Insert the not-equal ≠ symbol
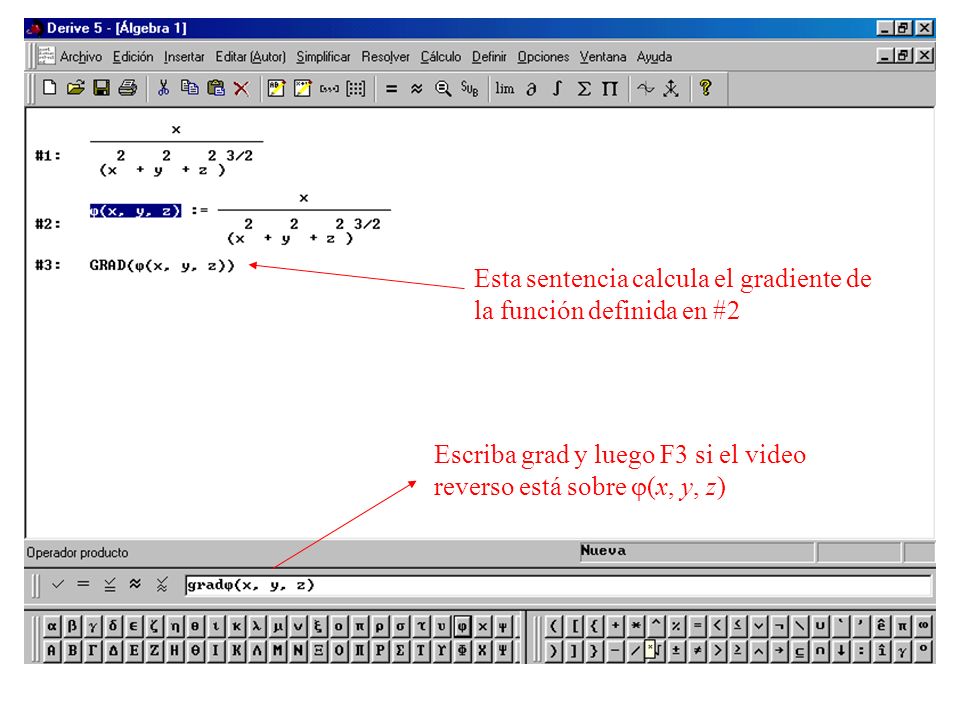 (697, 650)
